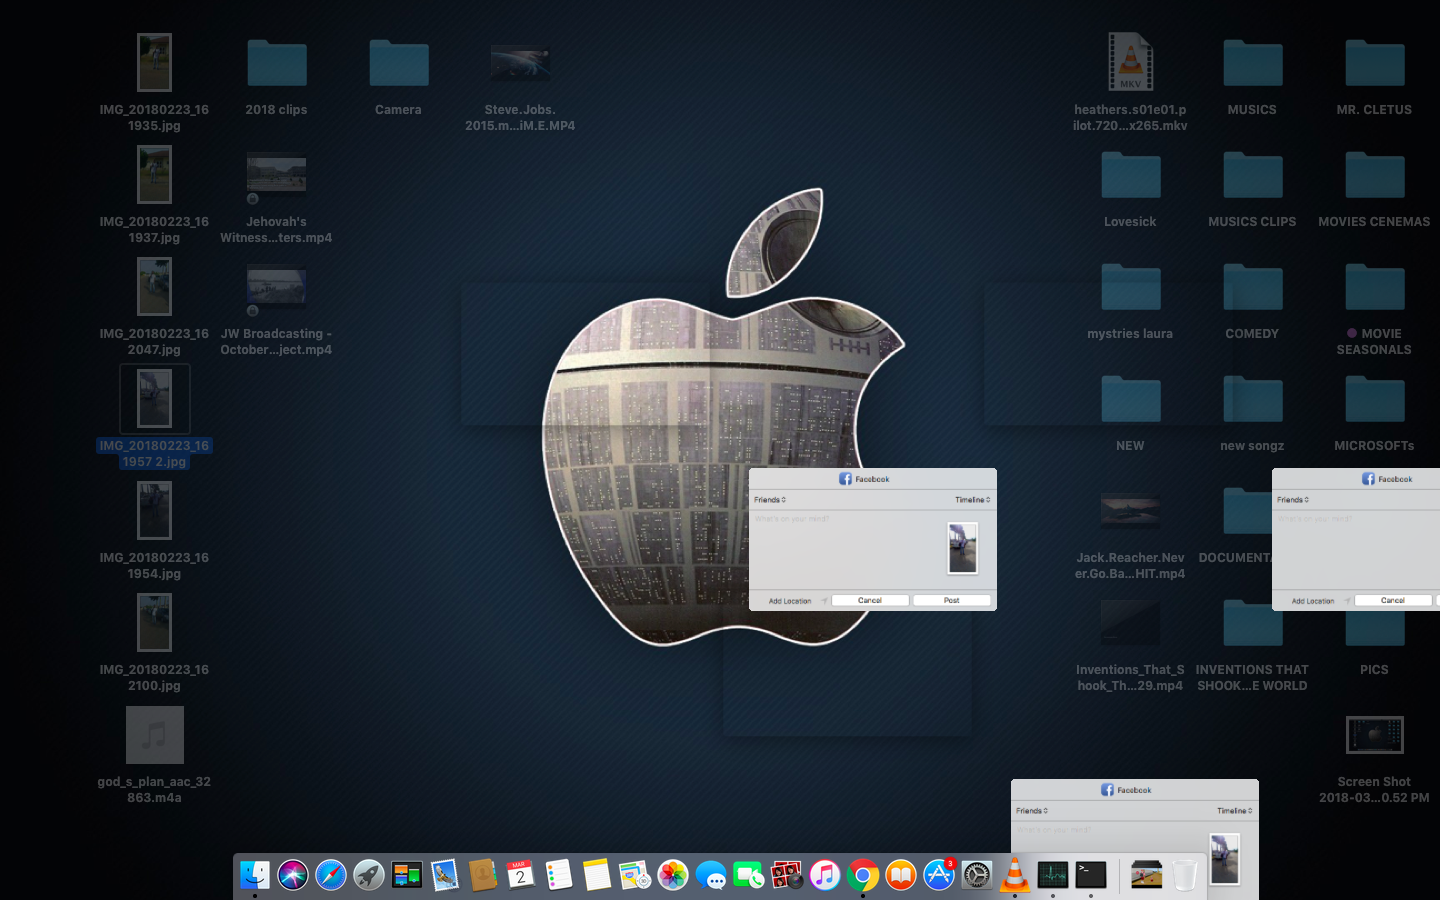Open Terminal in the dock
This screenshot has width=1440, height=900.
coord(1091,875)
